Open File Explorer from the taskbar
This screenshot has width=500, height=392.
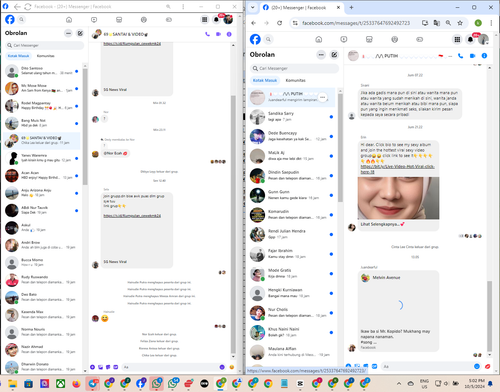12,384
